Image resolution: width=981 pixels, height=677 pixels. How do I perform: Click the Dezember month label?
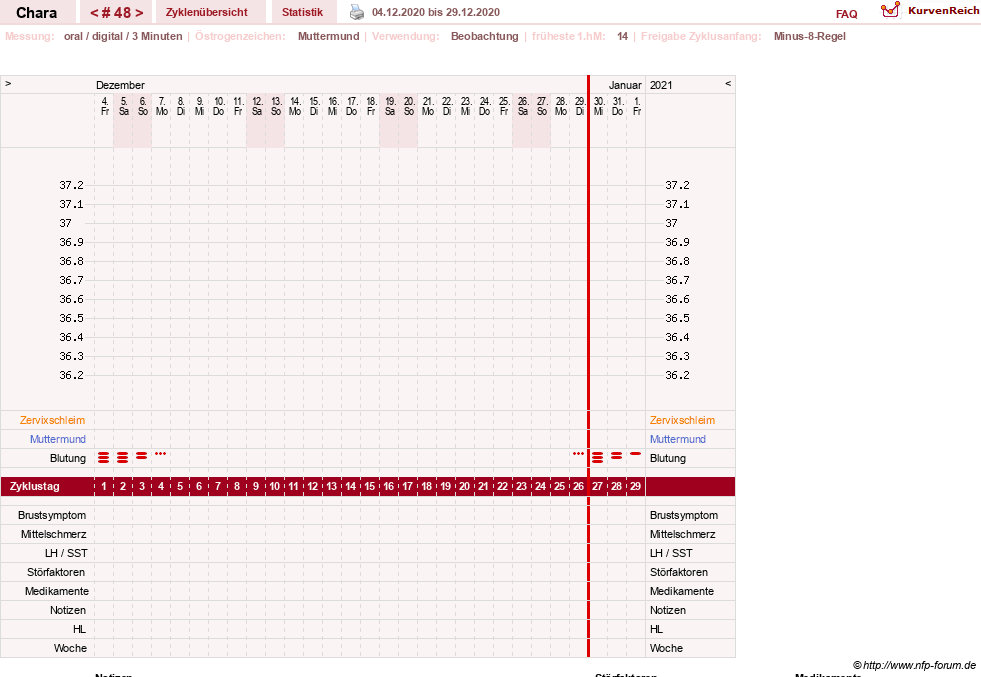tap(120, 85)
